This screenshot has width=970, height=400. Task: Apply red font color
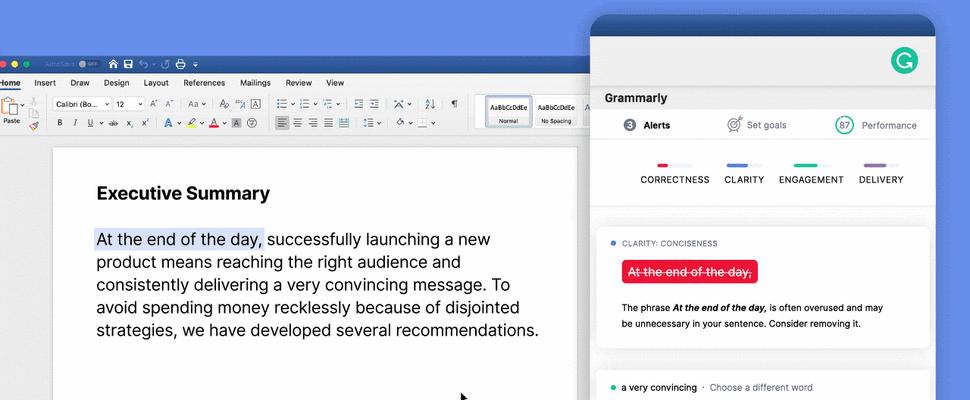214,123
